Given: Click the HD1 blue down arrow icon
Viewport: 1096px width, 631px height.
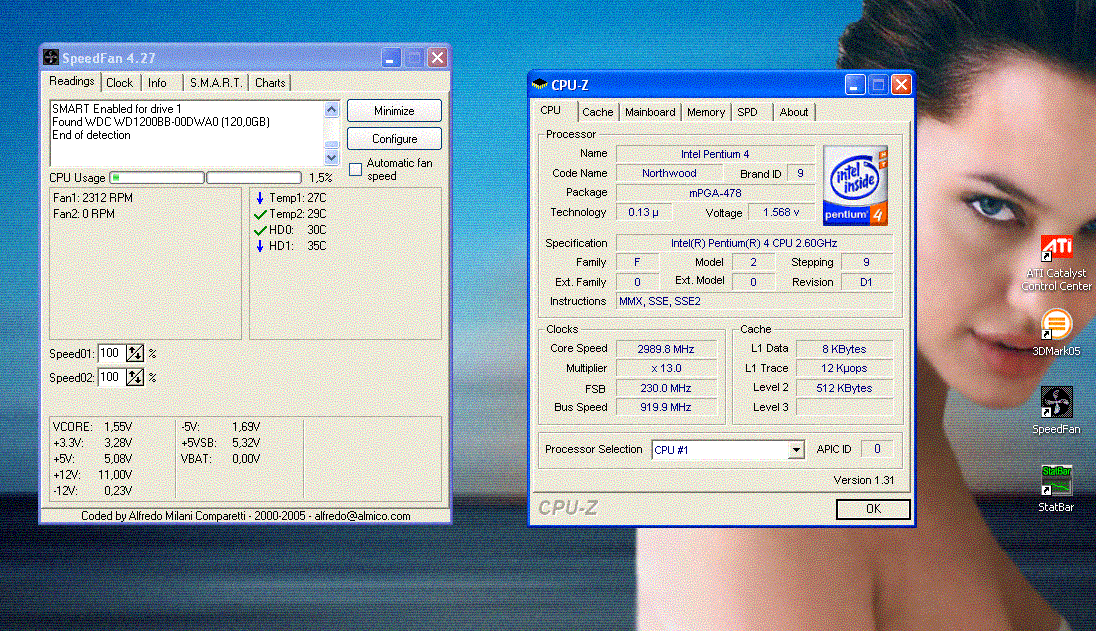Looking at the screenshot, I should 260,246.
